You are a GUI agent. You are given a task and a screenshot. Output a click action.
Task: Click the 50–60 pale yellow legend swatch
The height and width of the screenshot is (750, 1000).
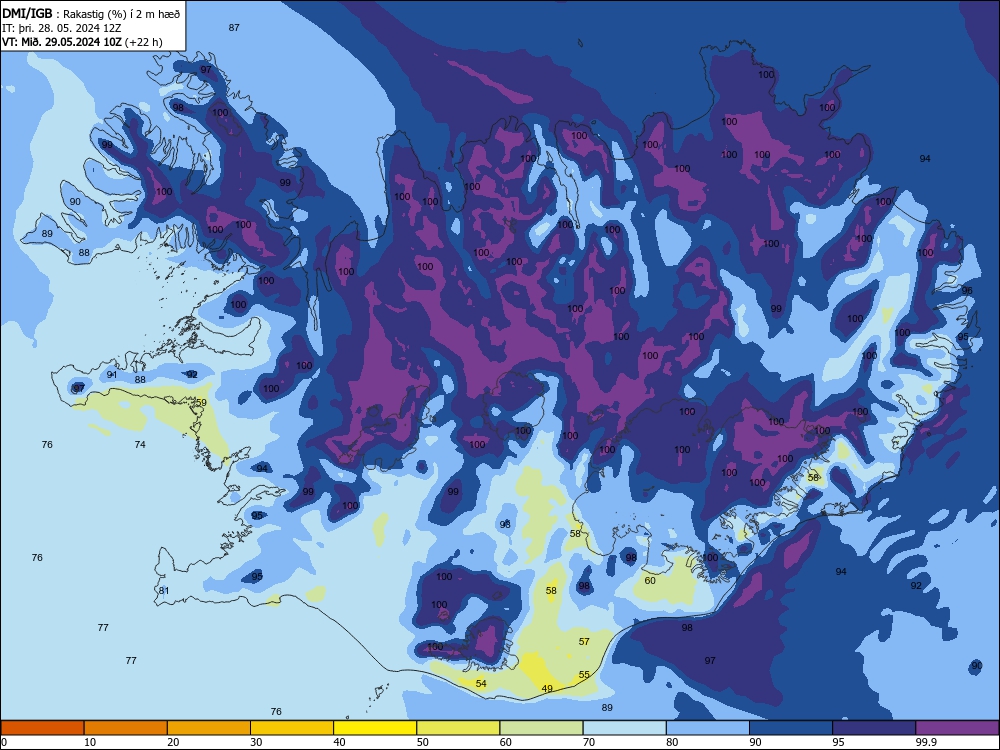(459, 728)
